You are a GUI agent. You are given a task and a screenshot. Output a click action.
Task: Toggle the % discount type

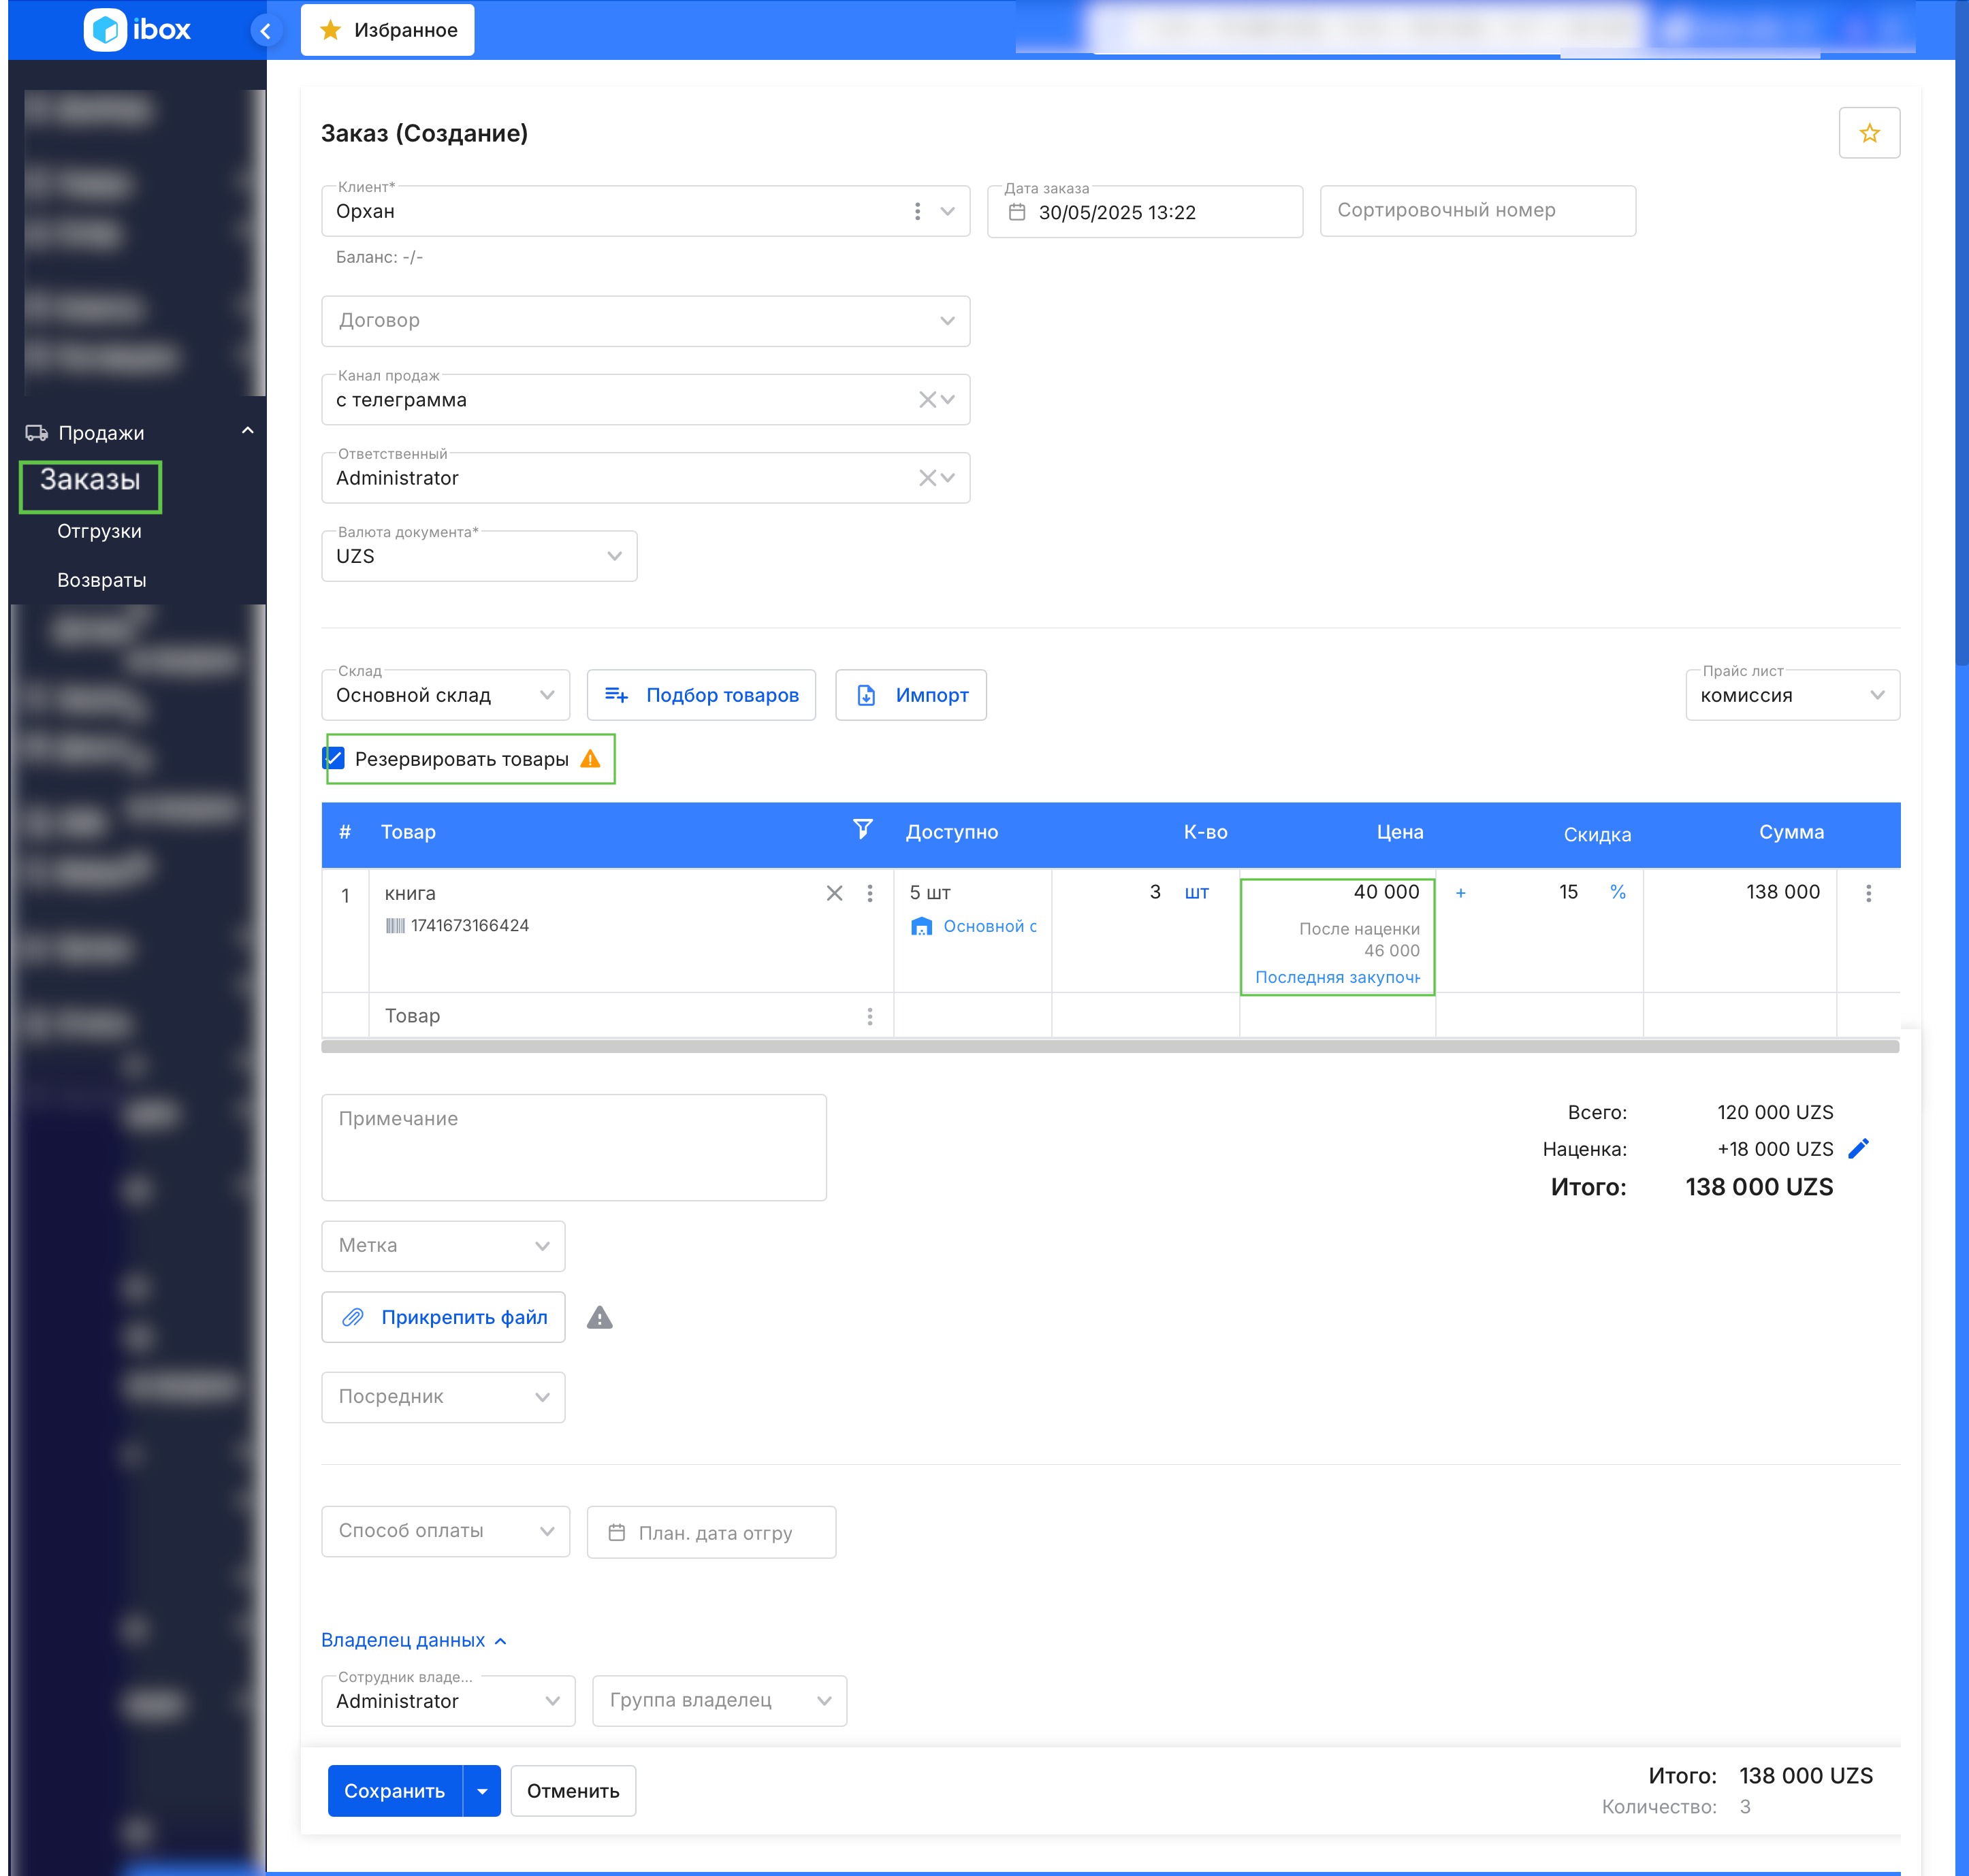click(x=1617, y=892)
